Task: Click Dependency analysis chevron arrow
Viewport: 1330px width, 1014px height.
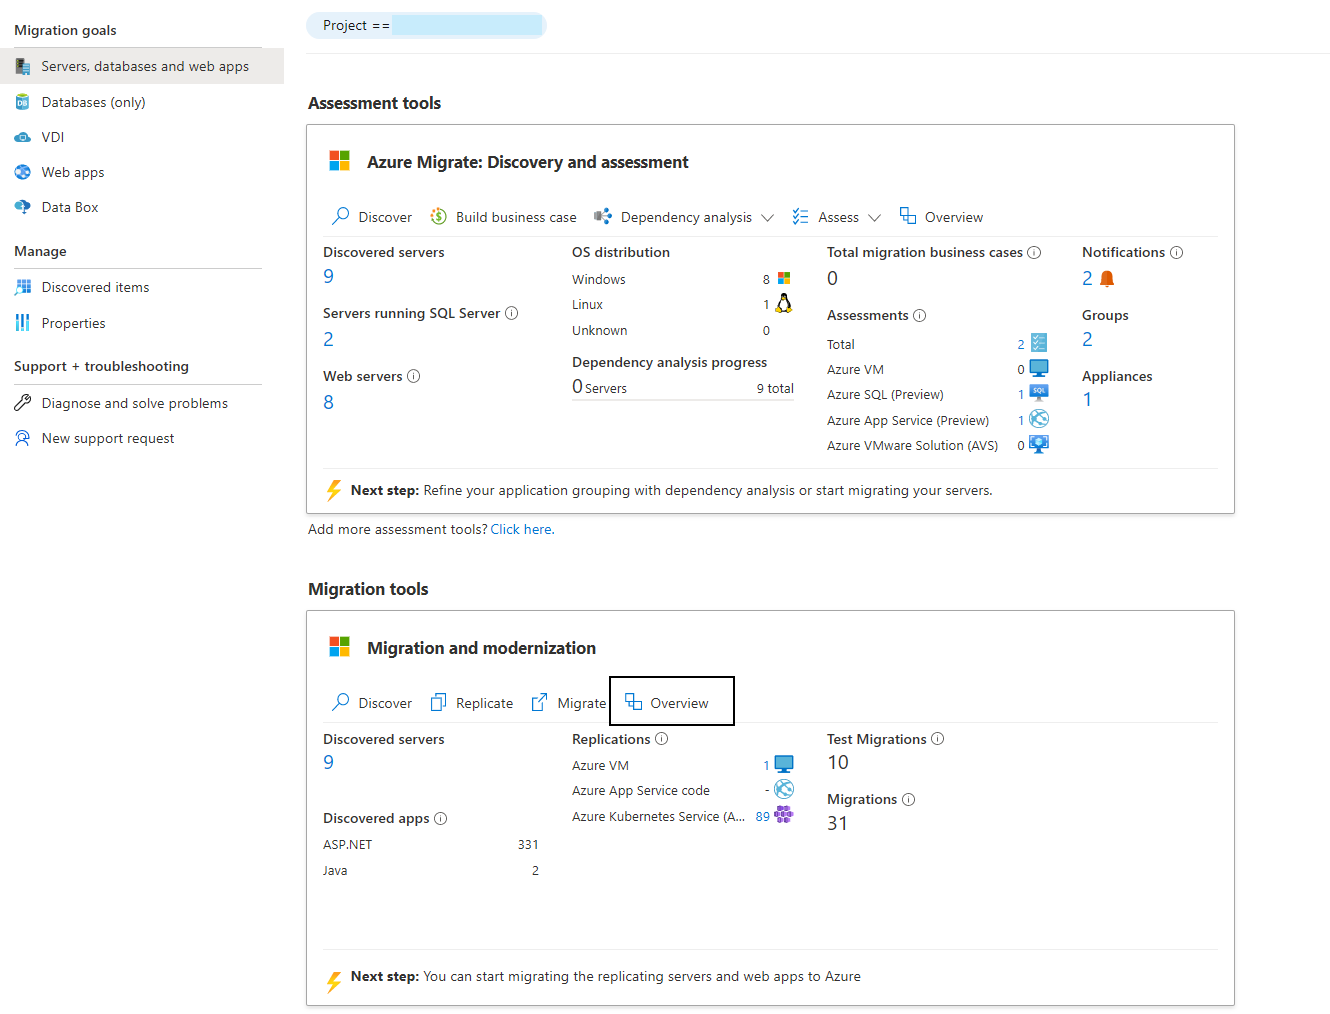Action: pyautogui.click(x=767, y=217)
